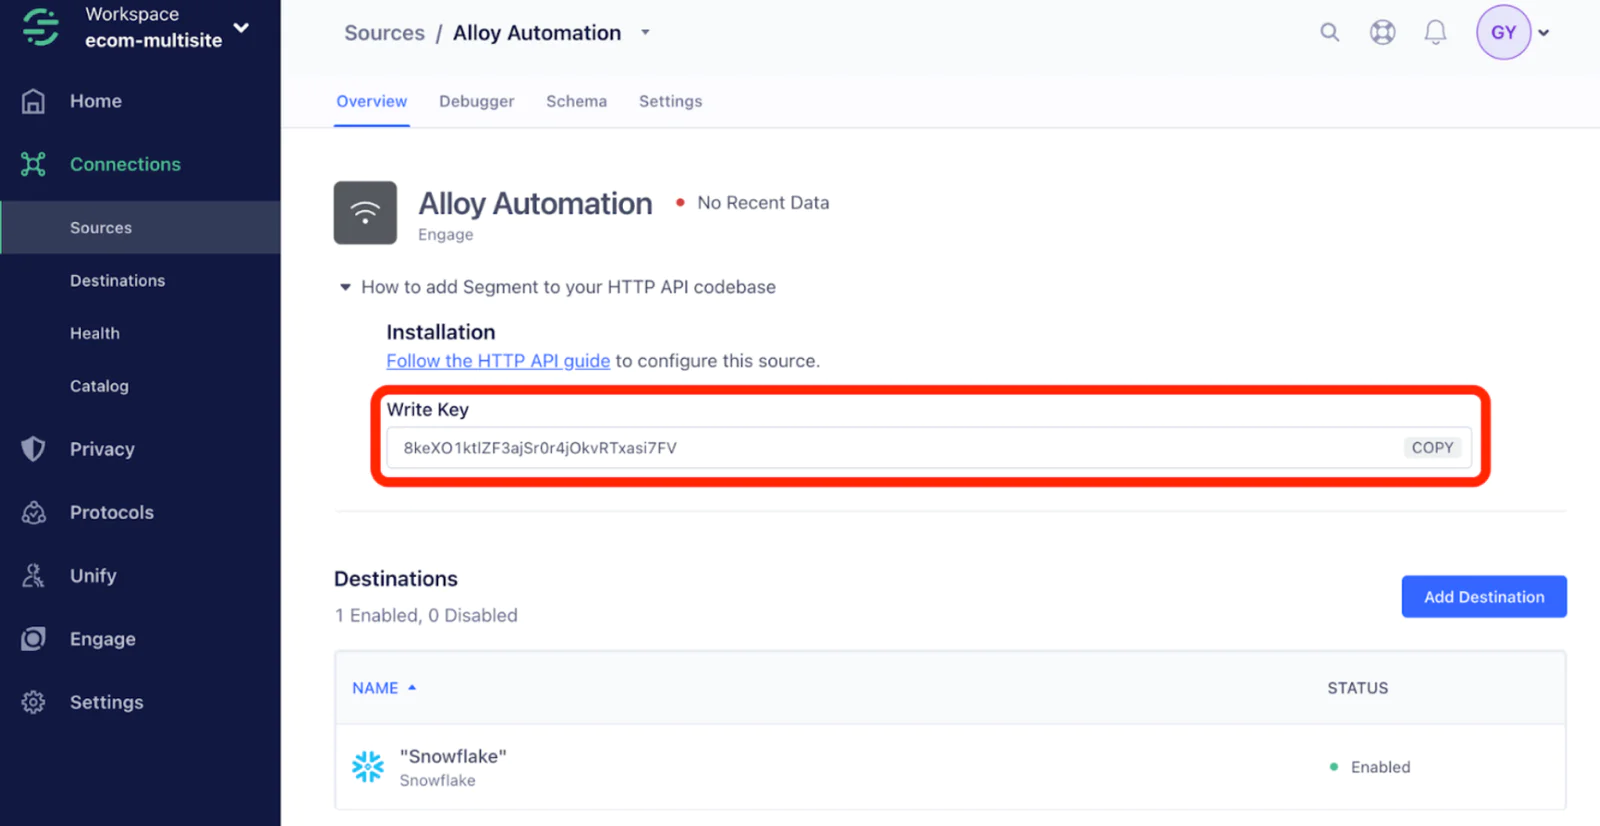The height and width of the screenshot is (826, 1600).
Task: Sort destinations by NAME column
Action: pyautogui.click(x=384, y=688)
